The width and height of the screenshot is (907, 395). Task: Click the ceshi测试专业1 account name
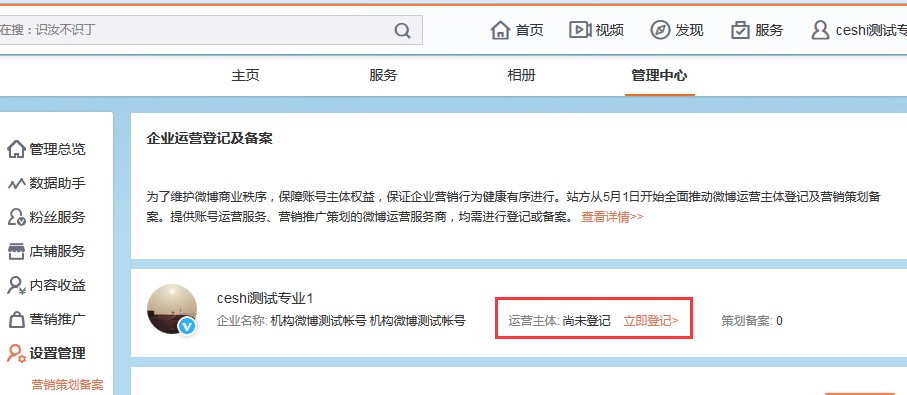click(265, 298)
